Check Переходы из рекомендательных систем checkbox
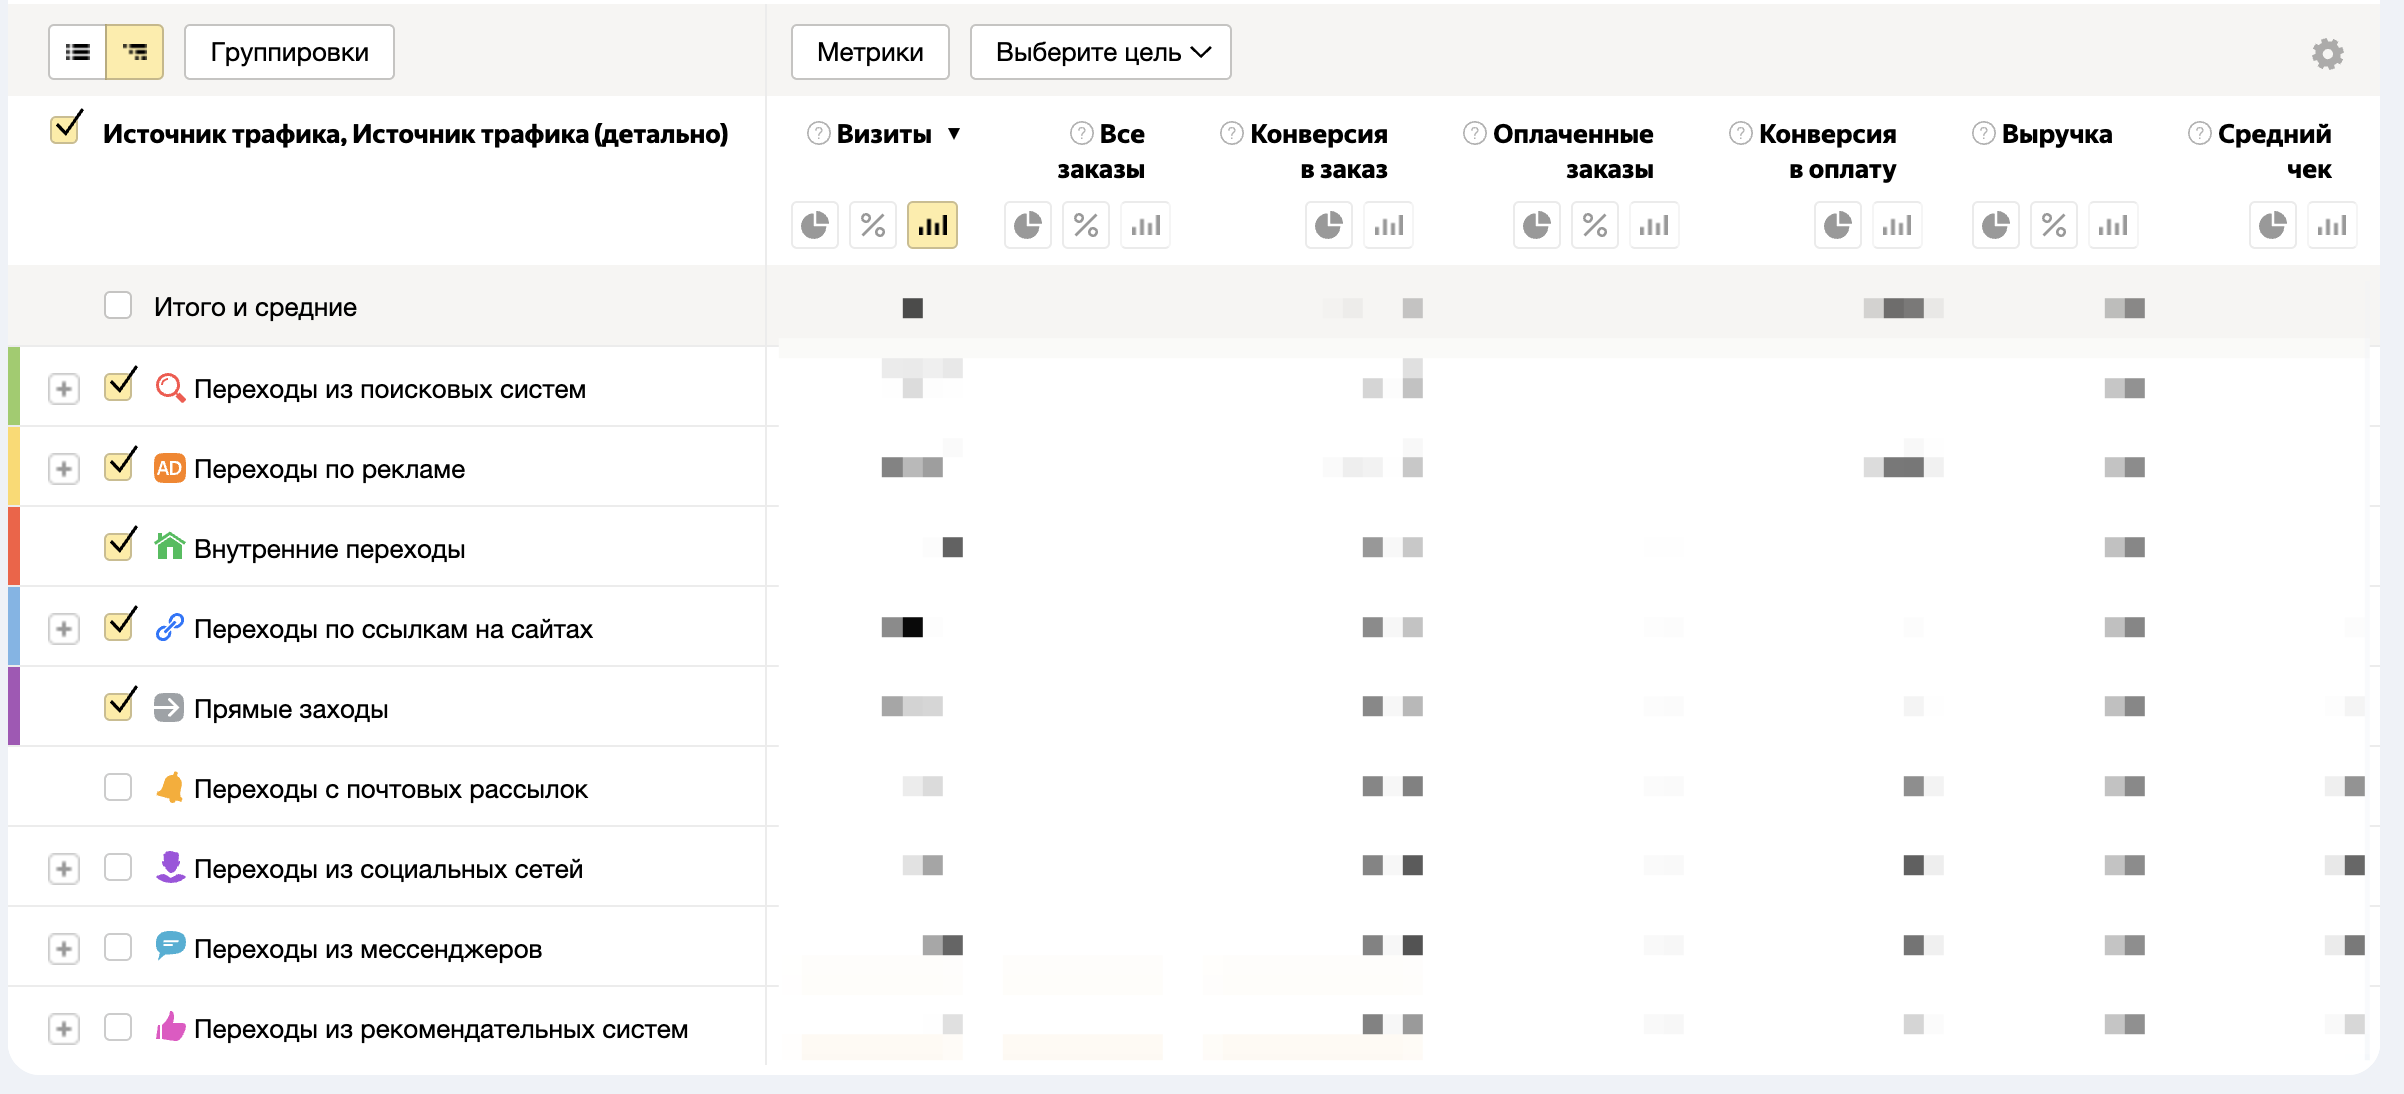The image size is (2404, 1094). point(118,1027)
